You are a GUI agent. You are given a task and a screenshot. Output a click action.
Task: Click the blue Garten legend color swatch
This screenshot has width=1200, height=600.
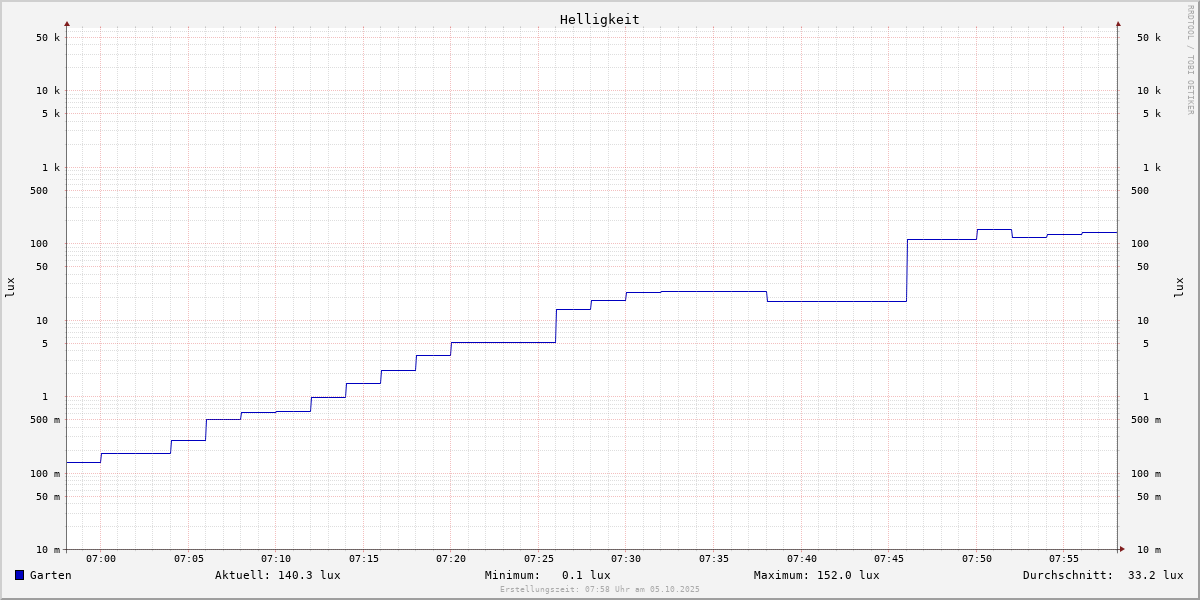[x=19, y=575]
